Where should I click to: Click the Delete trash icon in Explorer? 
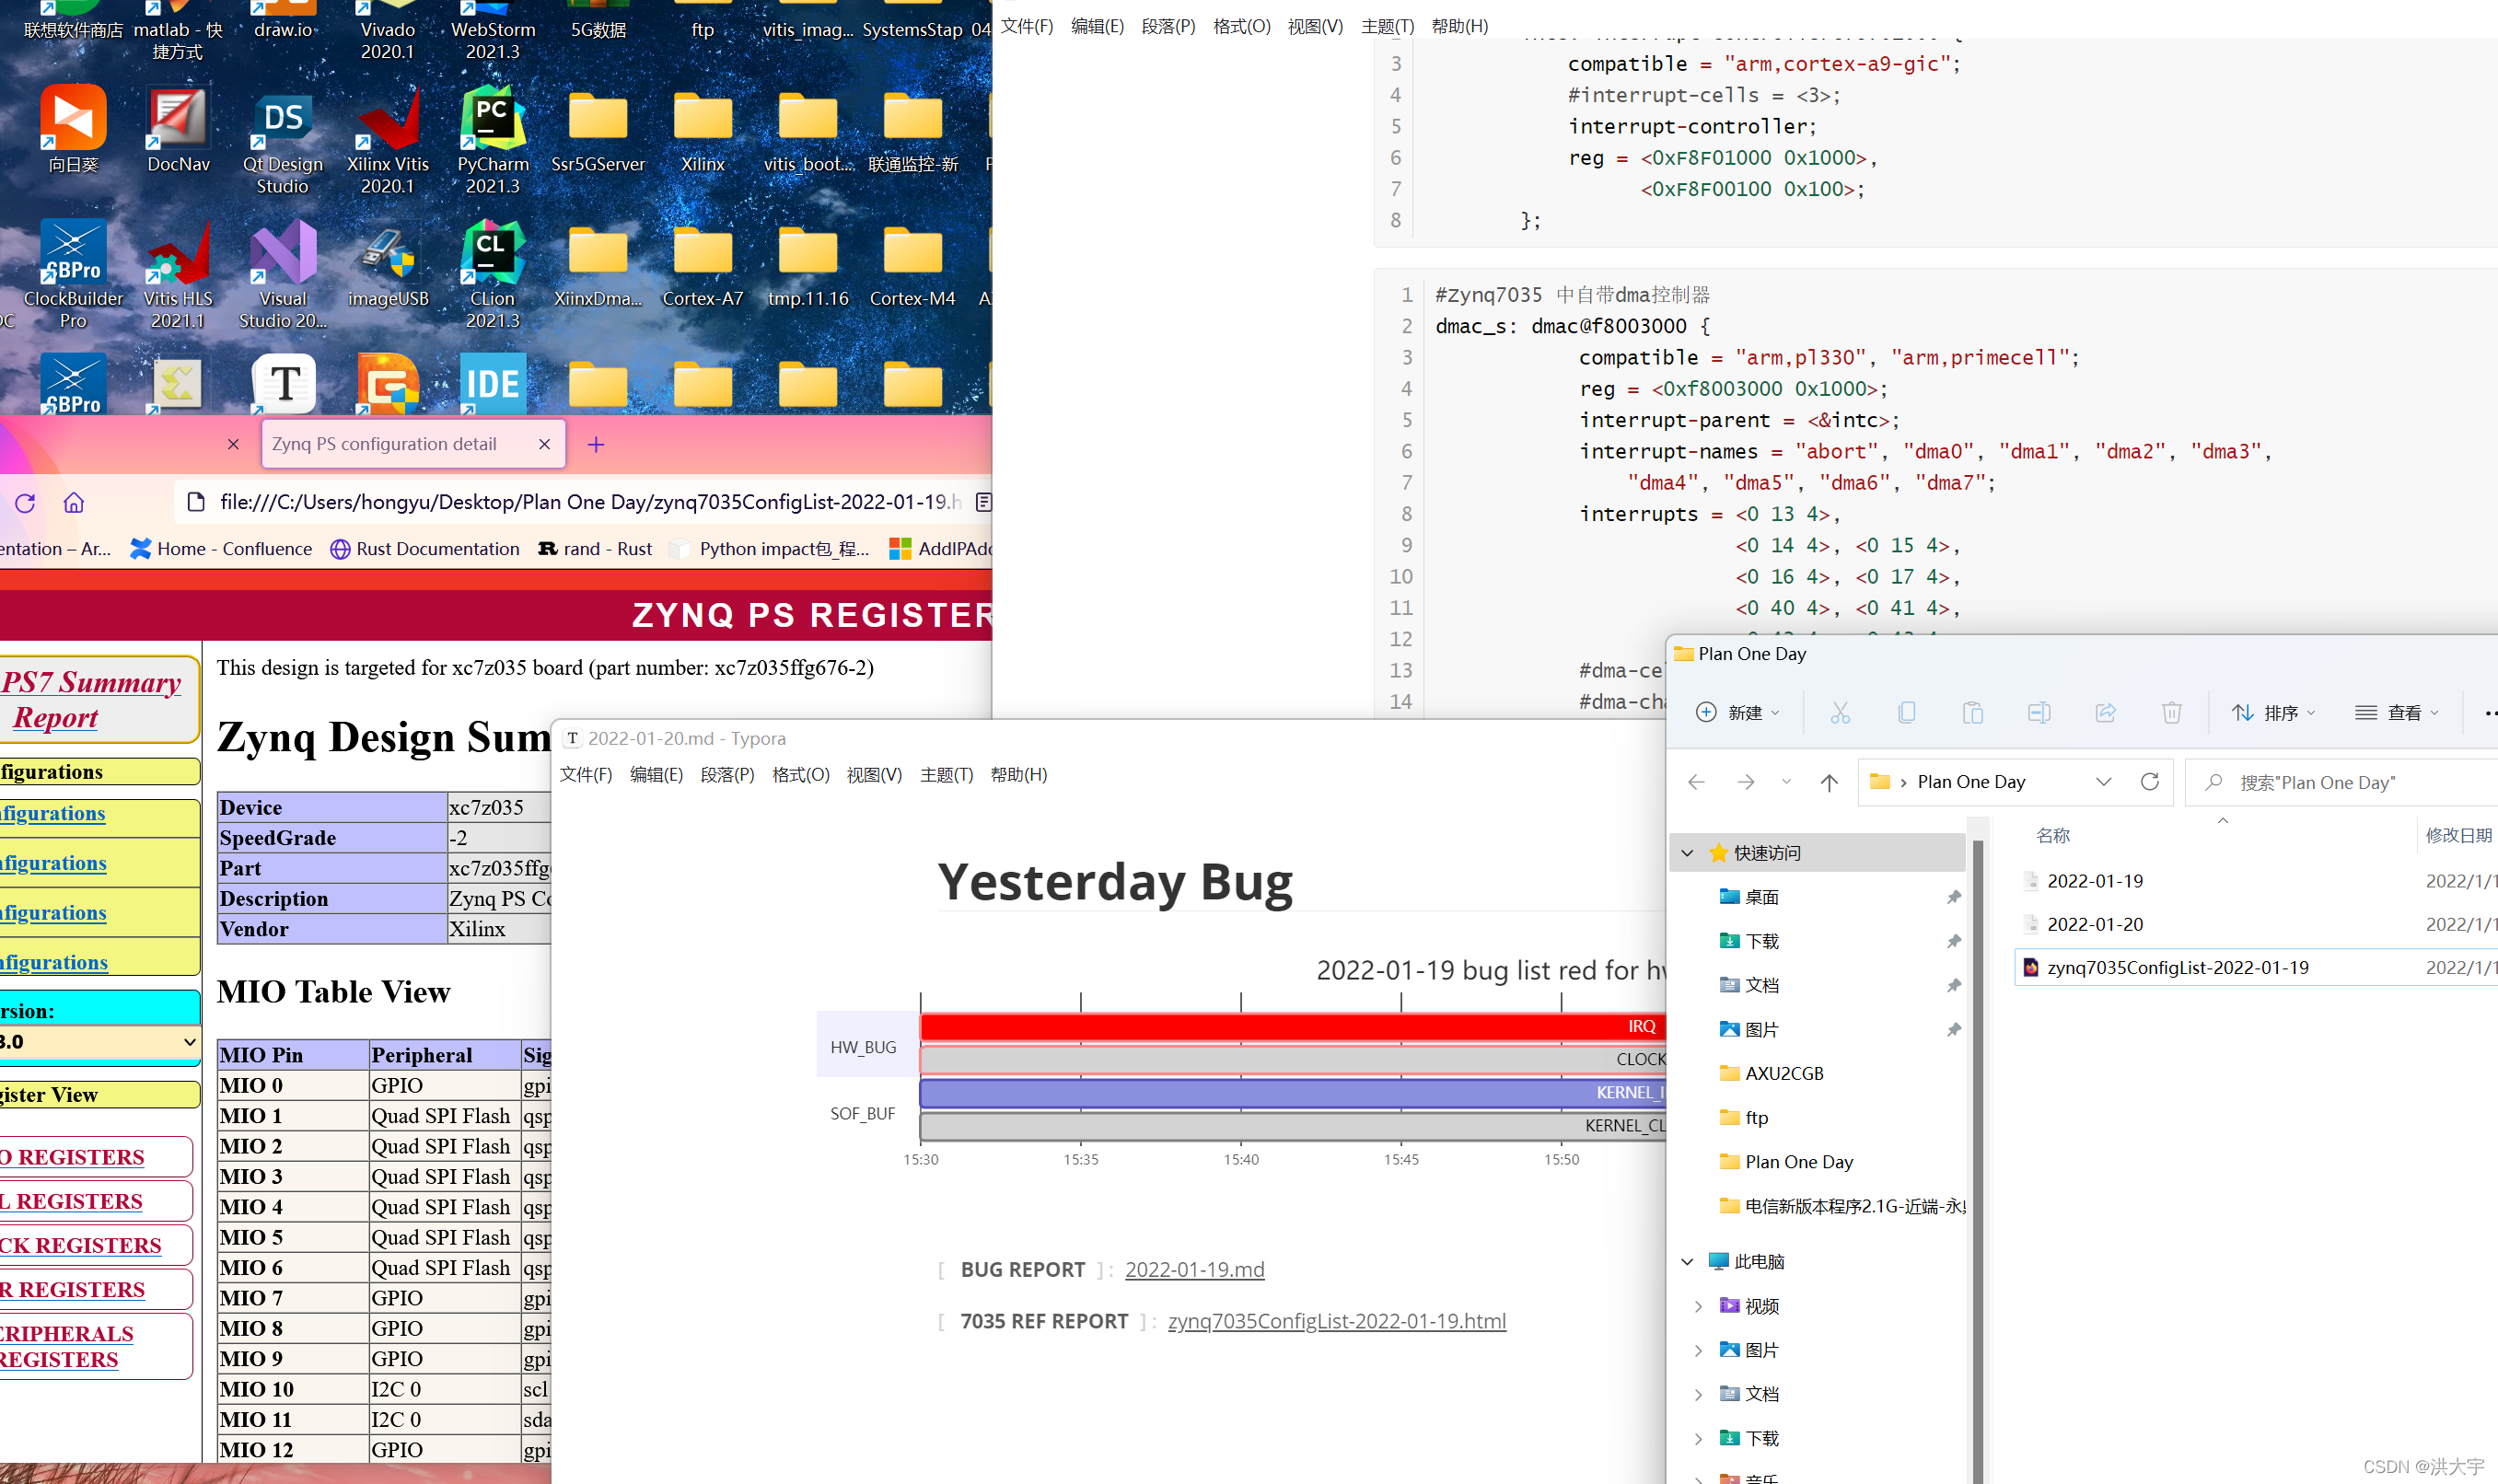click(2171, 713)
